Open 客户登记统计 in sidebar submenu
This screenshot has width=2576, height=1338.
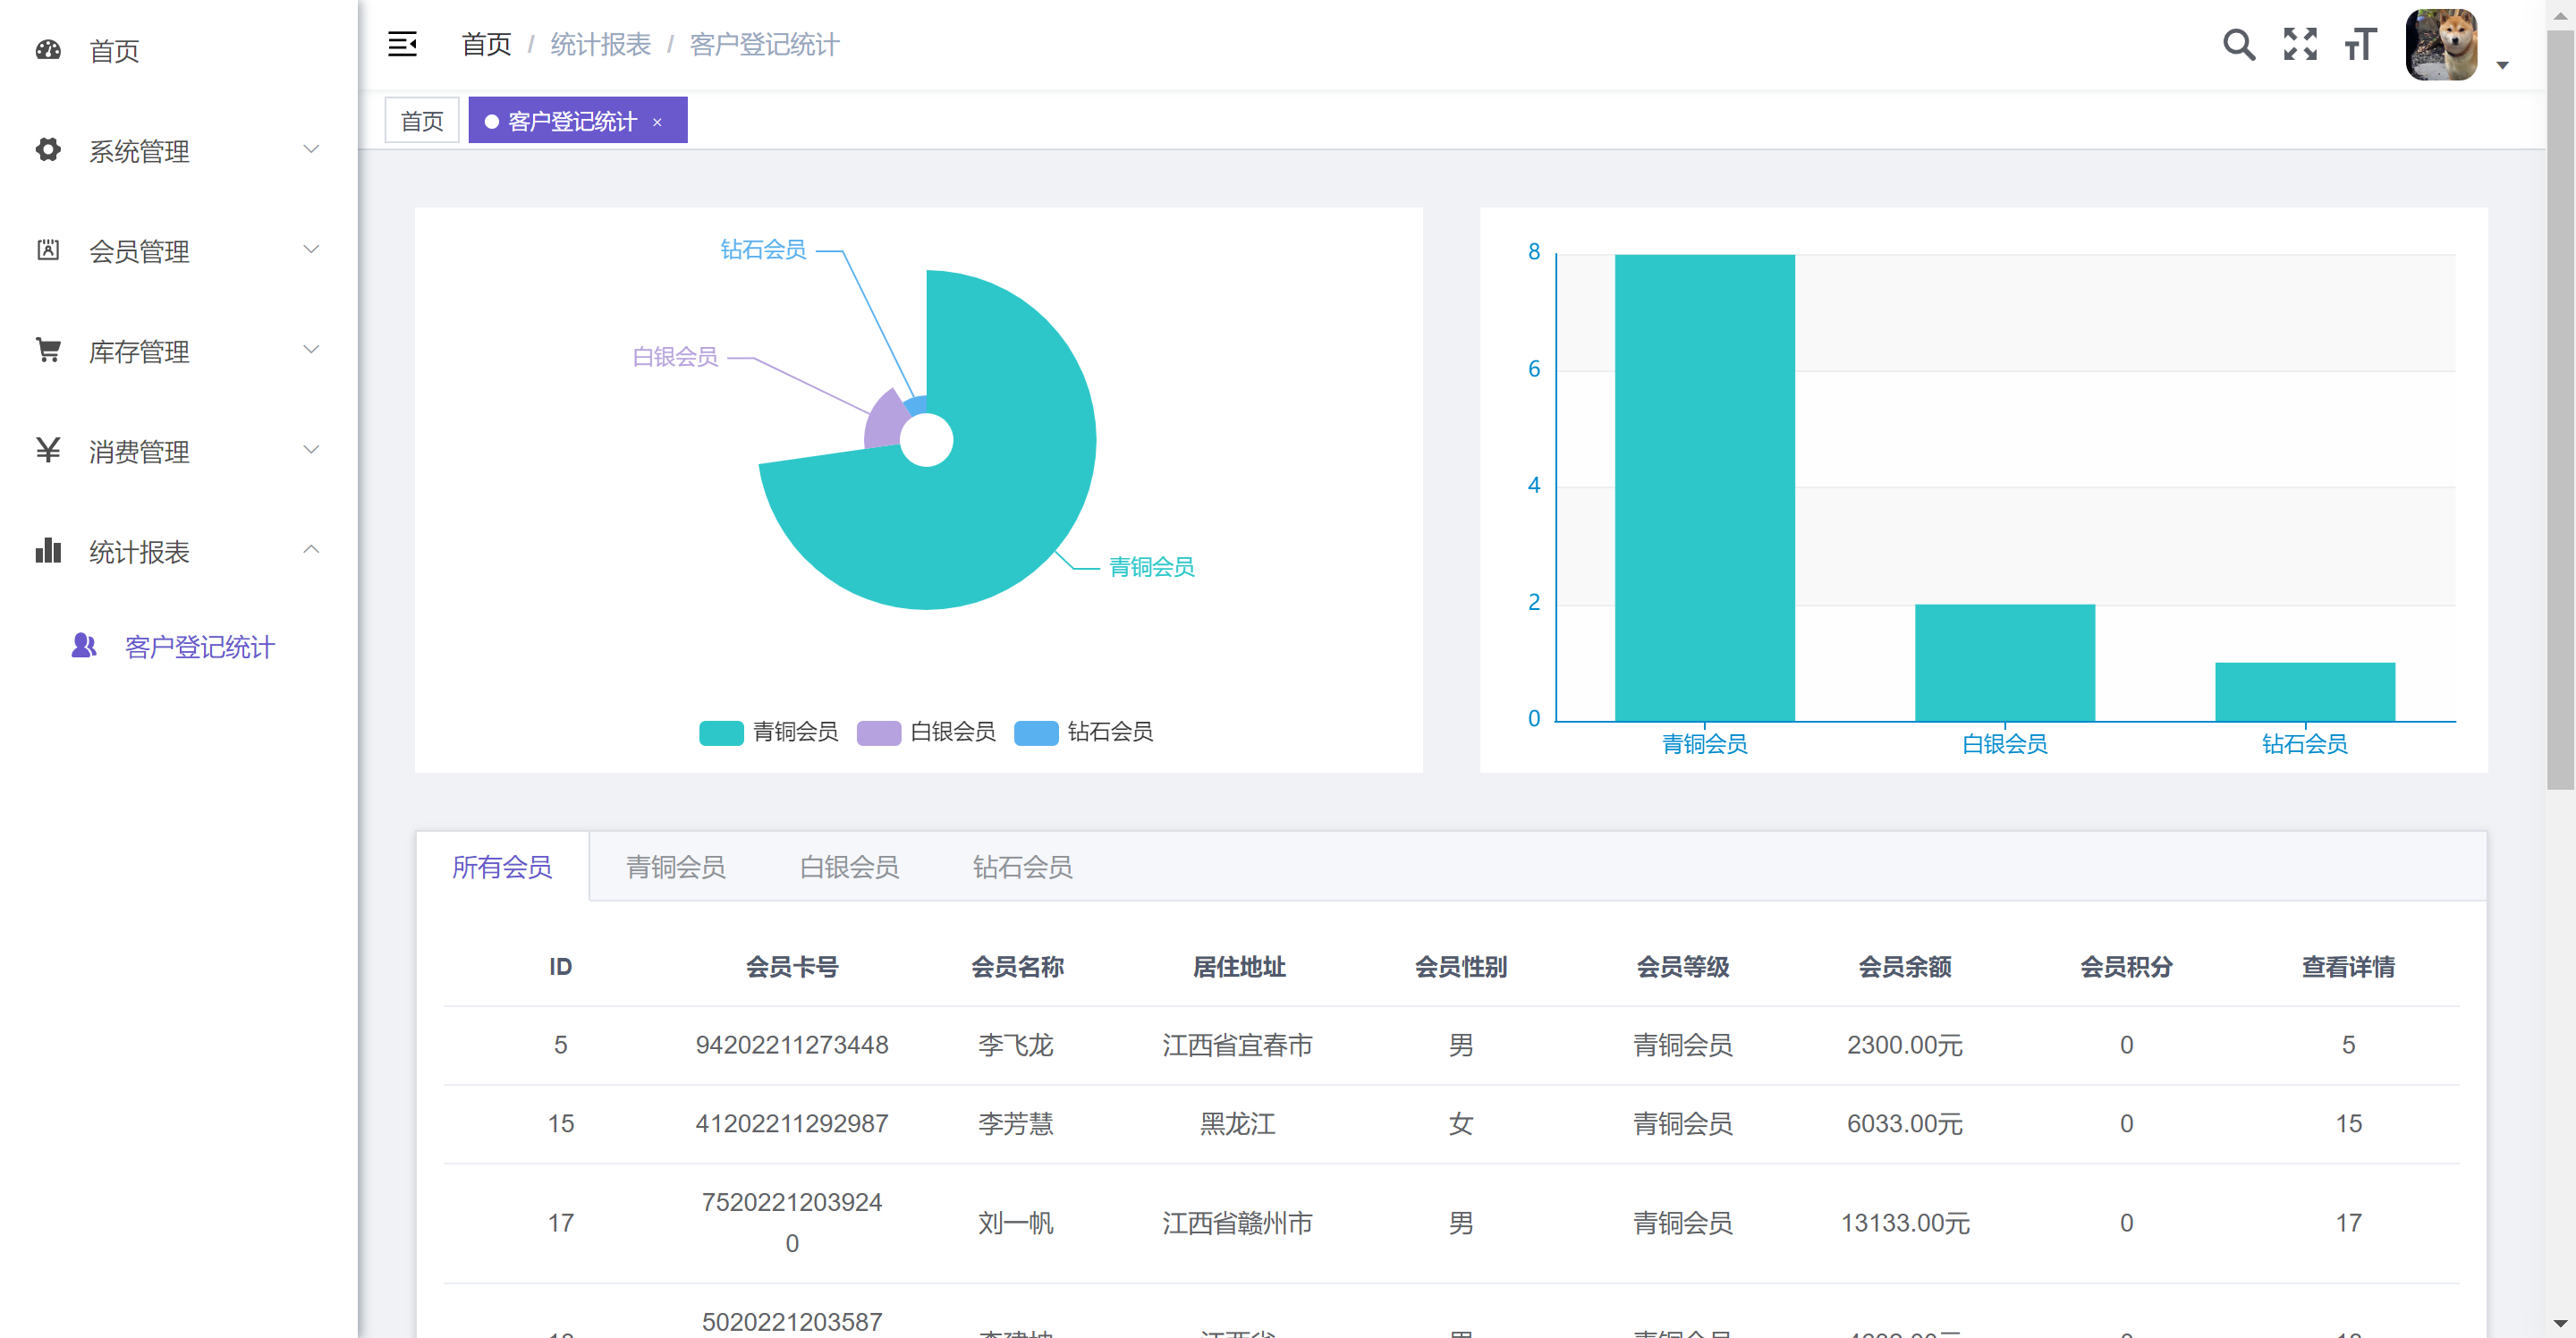point(199,647)
